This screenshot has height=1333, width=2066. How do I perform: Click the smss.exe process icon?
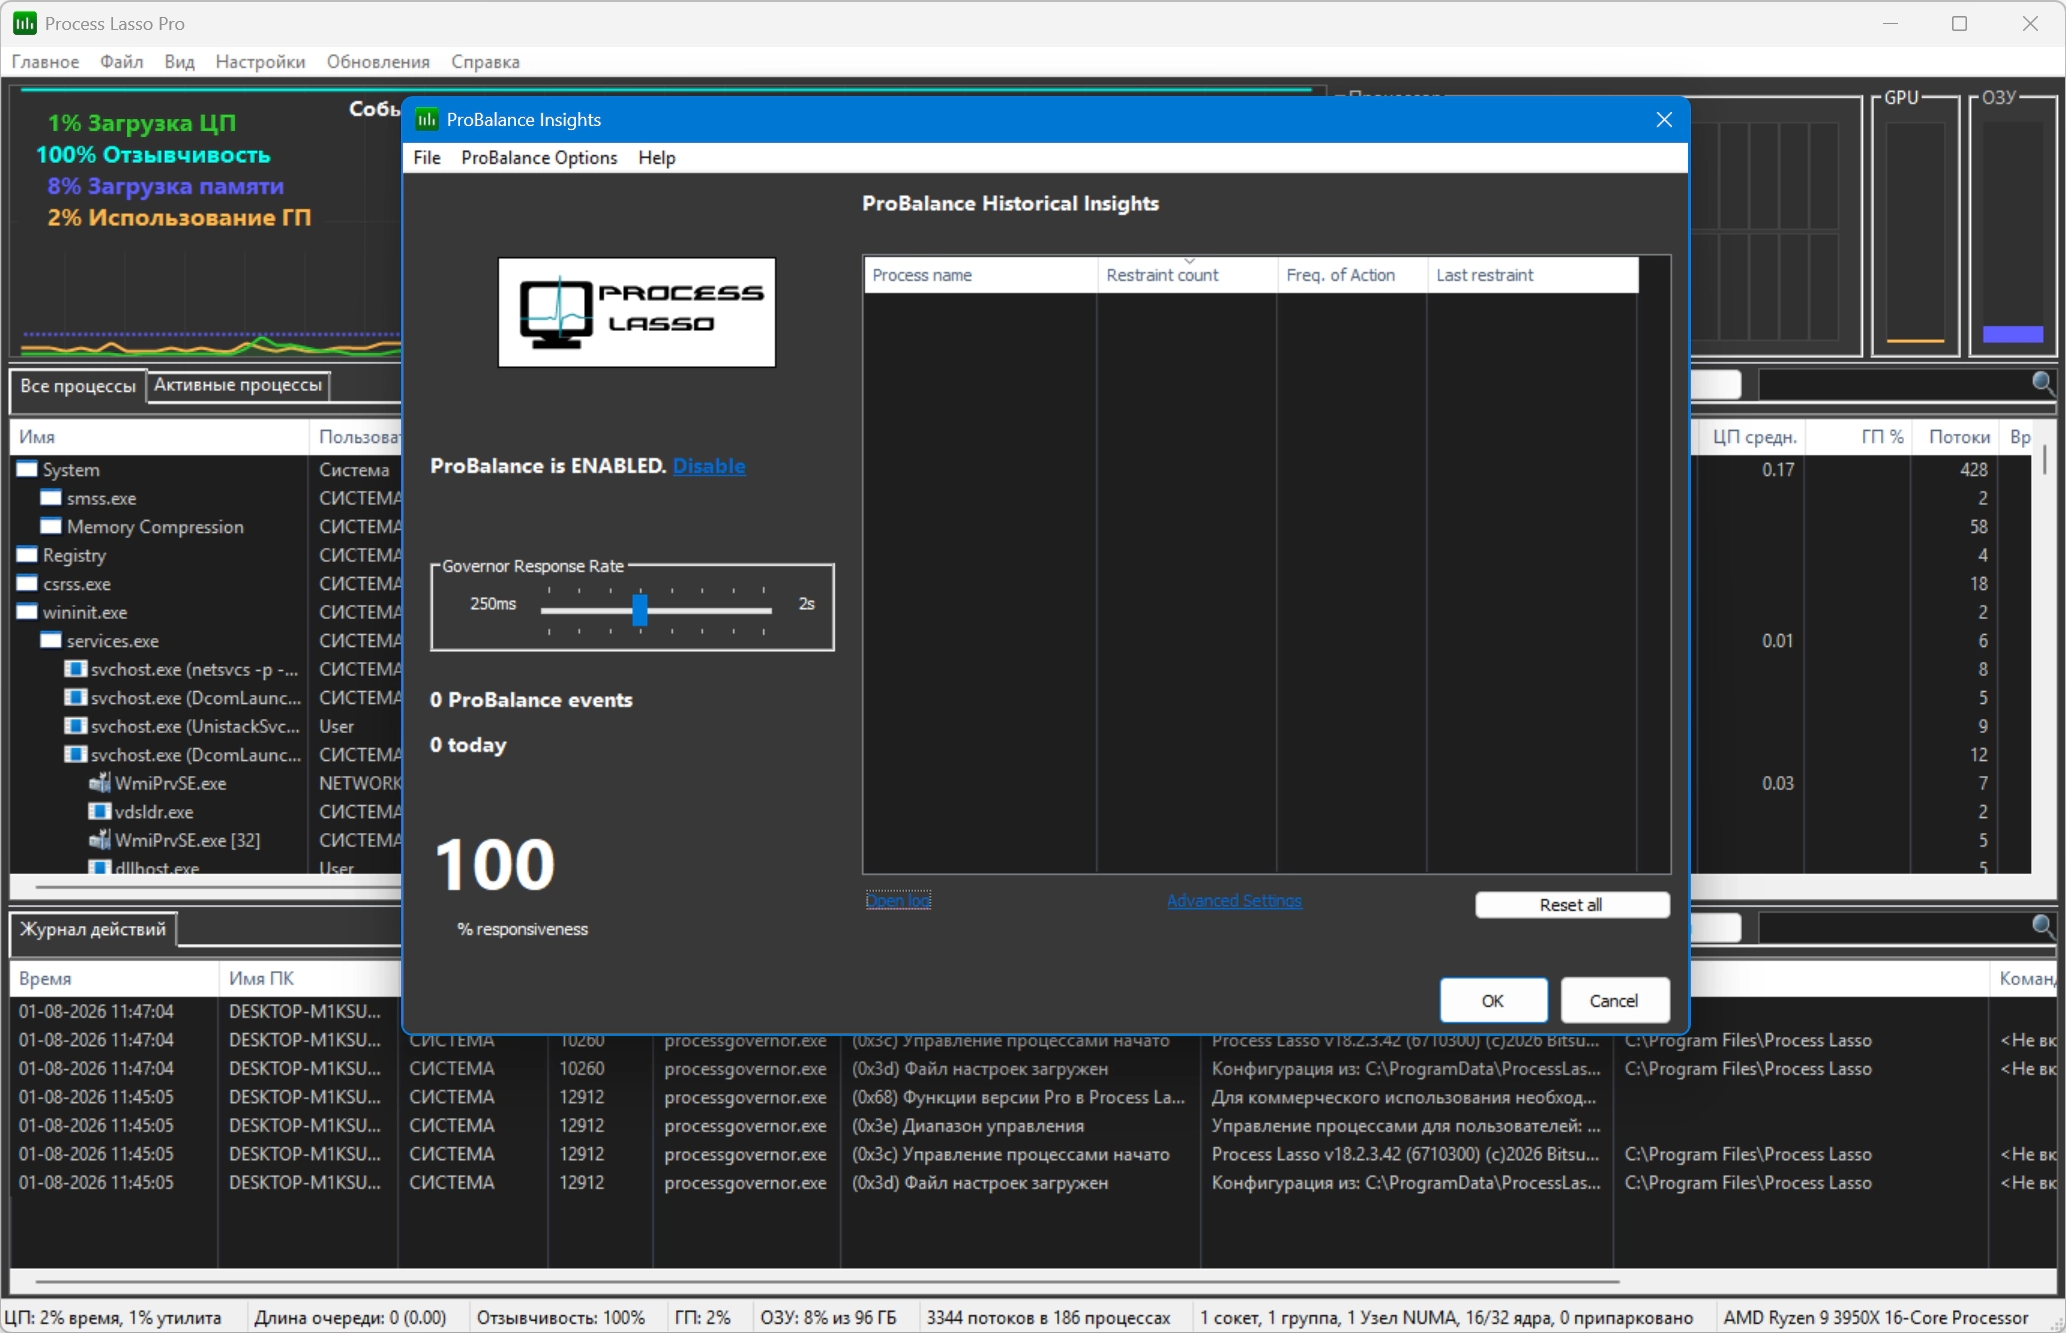51,498
